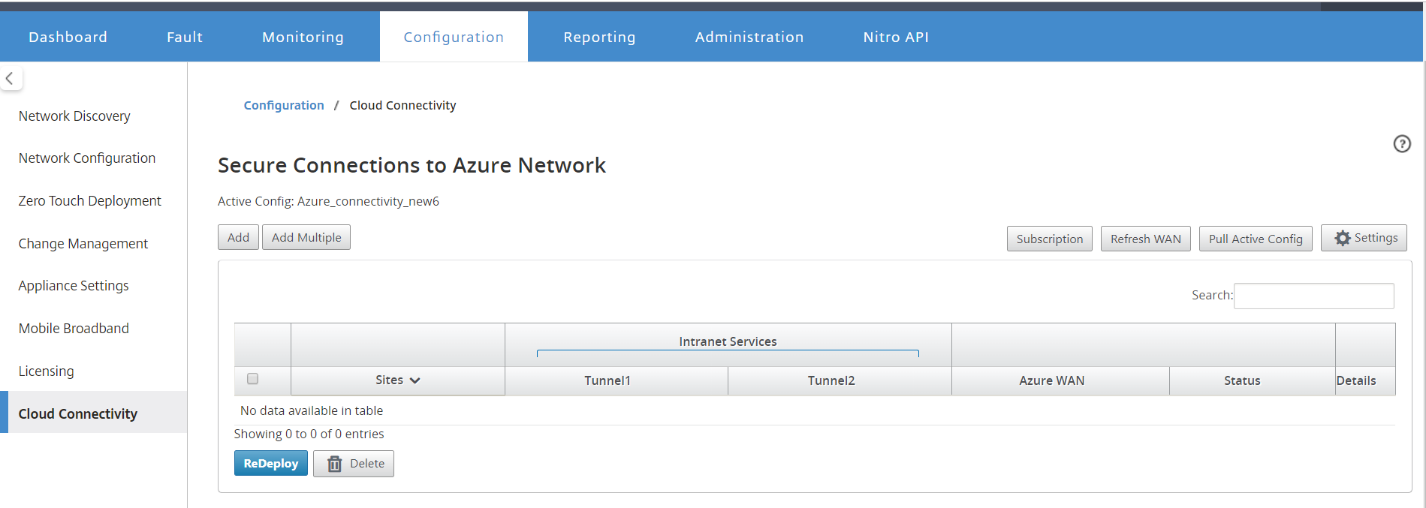Go to the Monitoring tab
The image size is (1426, 508).
[x=303, y=37]
